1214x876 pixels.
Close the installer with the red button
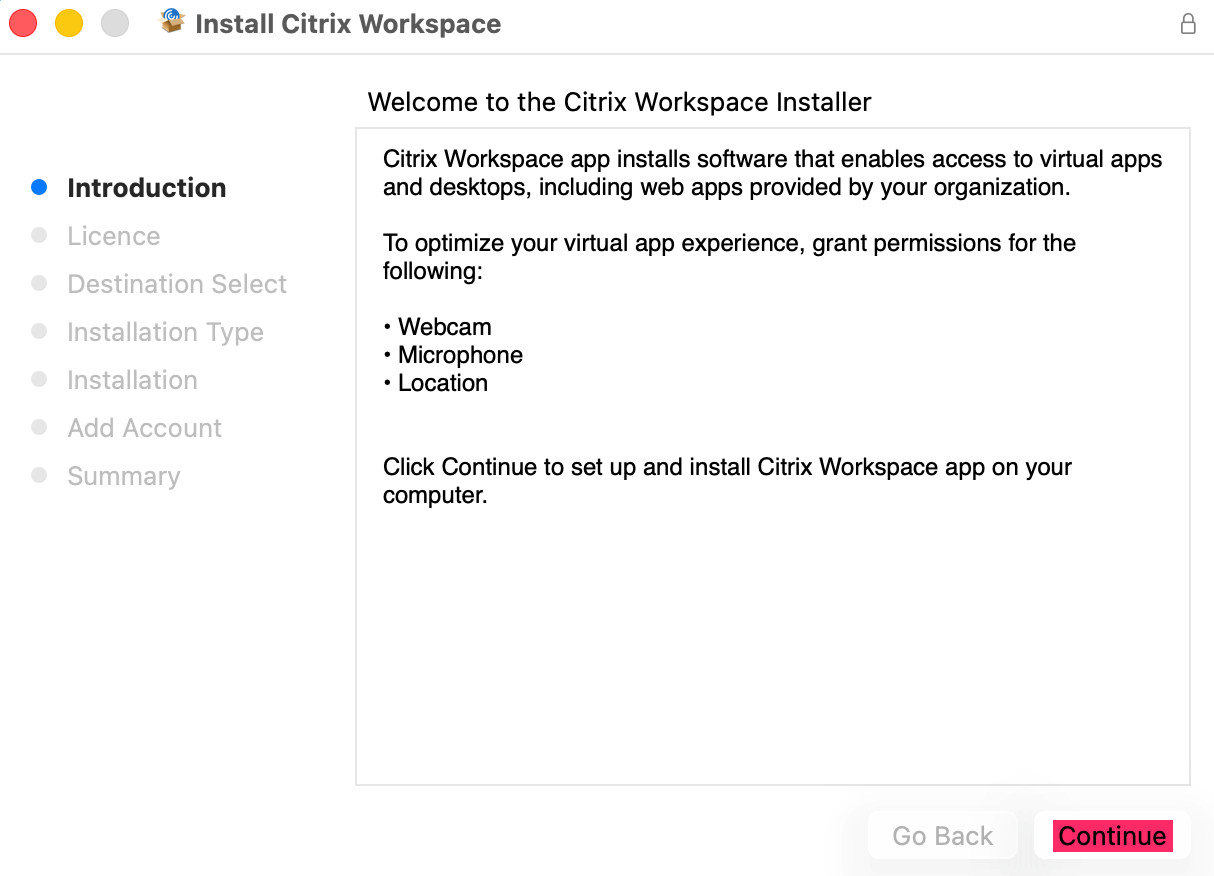click(x=22, y=23)
